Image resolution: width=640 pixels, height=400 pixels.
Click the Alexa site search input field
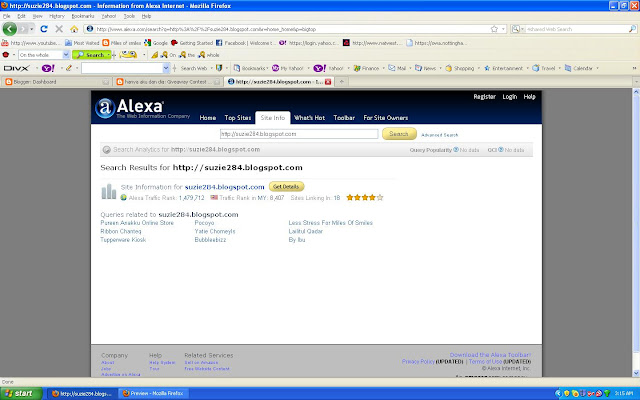point(299,134)
